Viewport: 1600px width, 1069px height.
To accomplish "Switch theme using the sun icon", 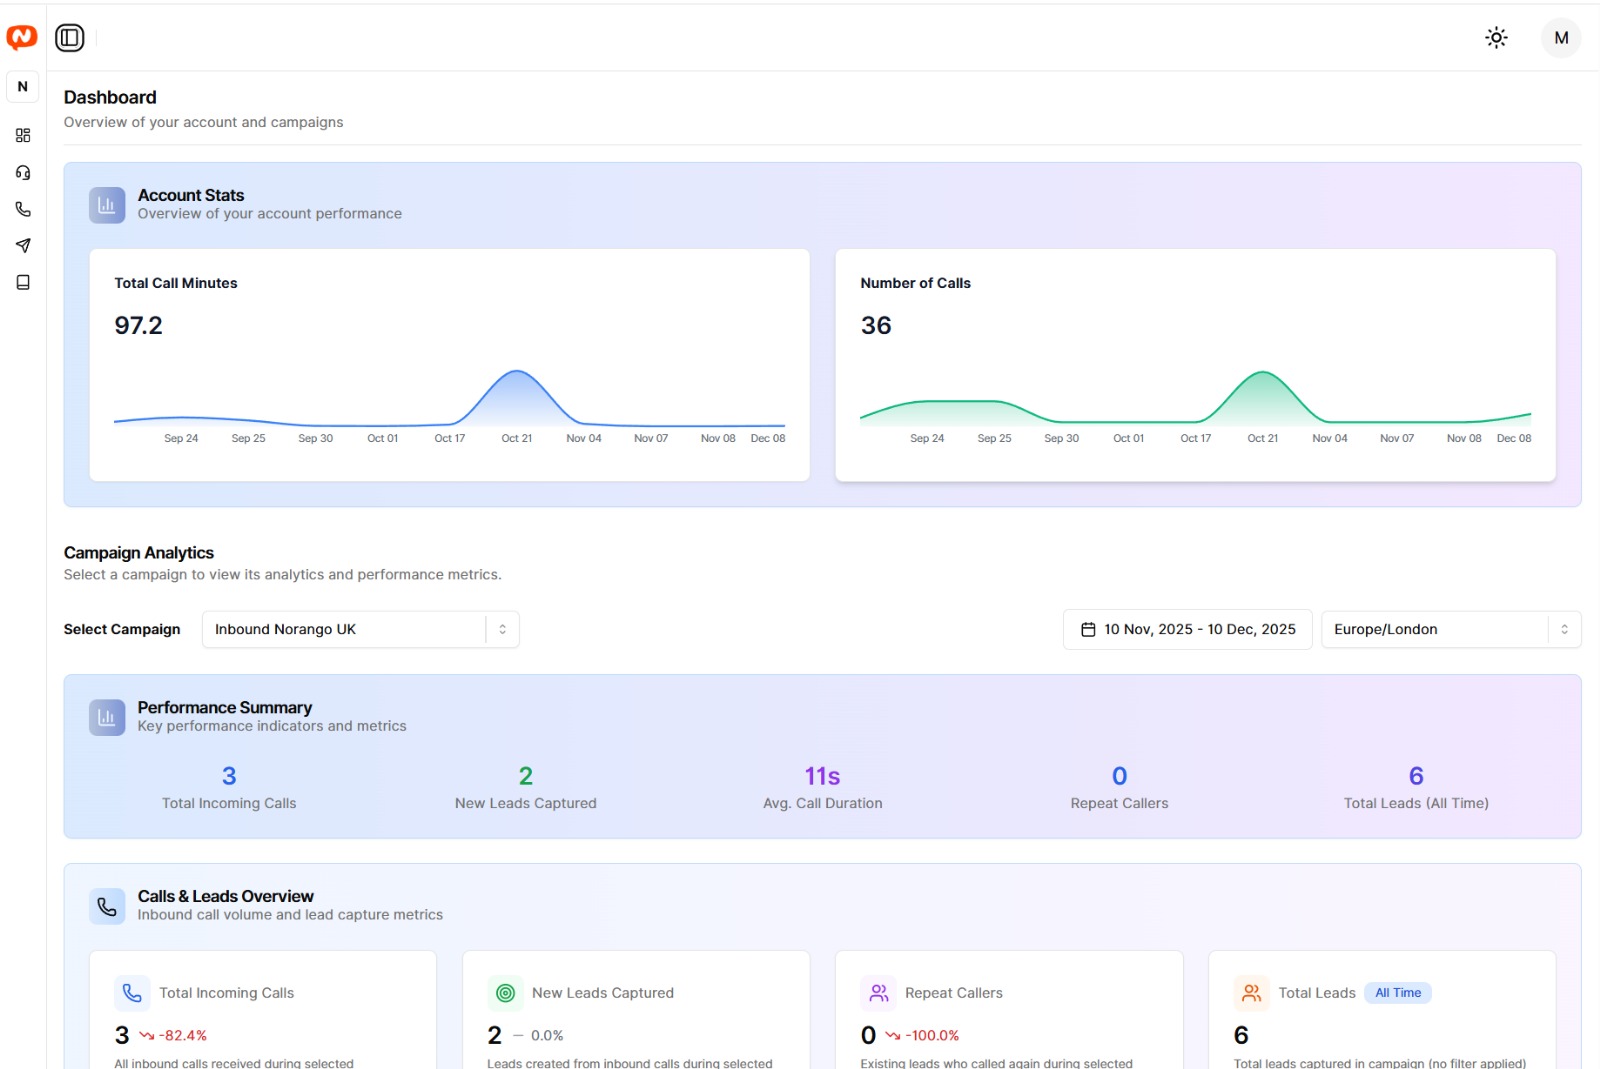I will 1496,38.
